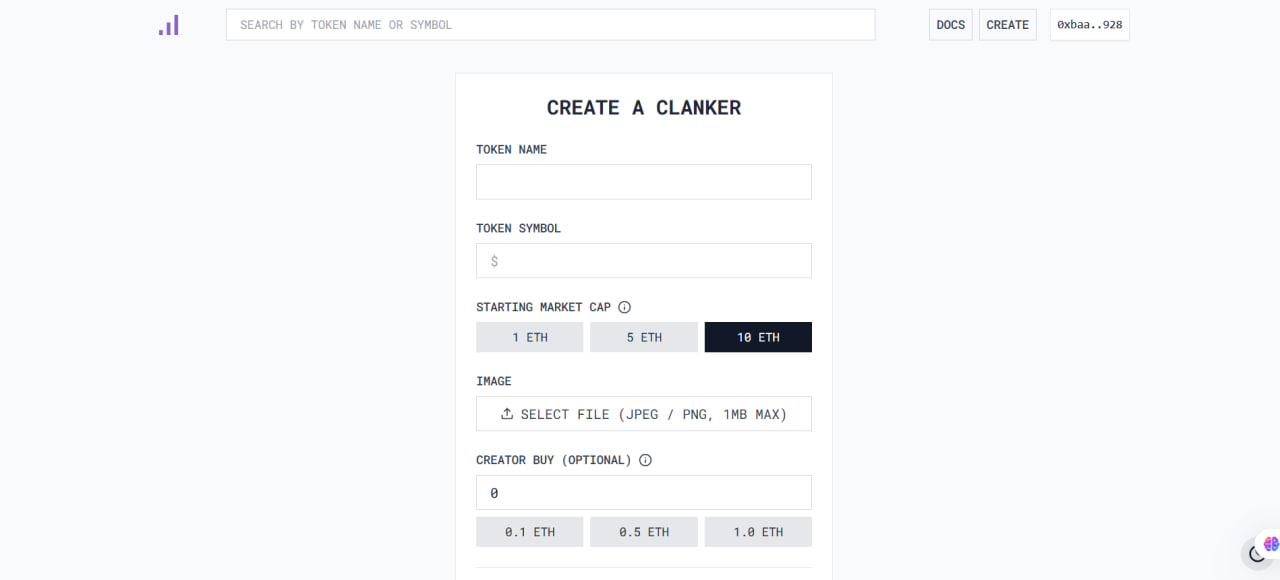Screen dimensions: 1280x580
Task: Focus the Token Symbol input field
Action: [x=644, y=261]
